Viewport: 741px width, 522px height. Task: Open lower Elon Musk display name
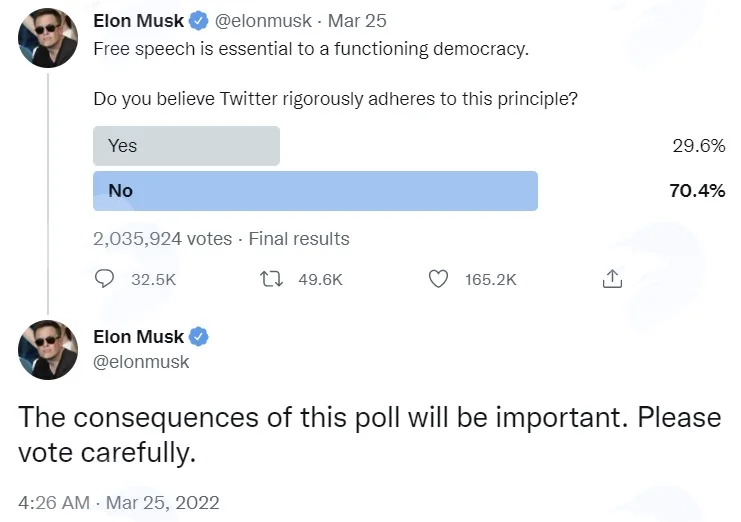pos(138,337)
